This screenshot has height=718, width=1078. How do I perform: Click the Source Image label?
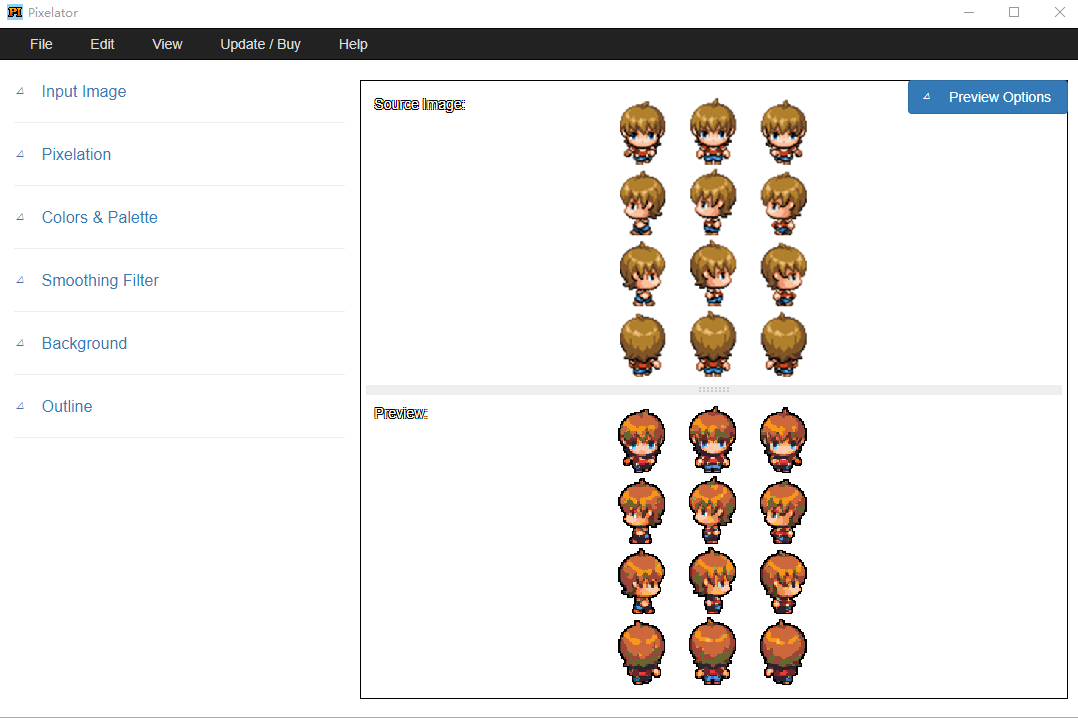pyautogui.click(x=419, y=104)
